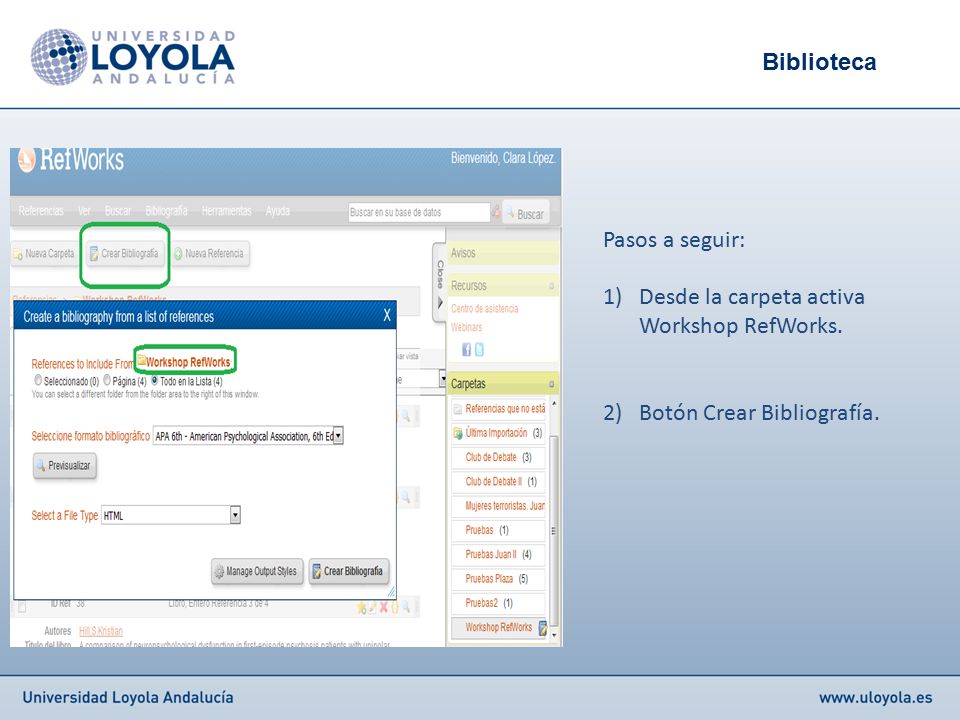
Task: Collapse the Carpetas panel
Action: coord(551,384)
